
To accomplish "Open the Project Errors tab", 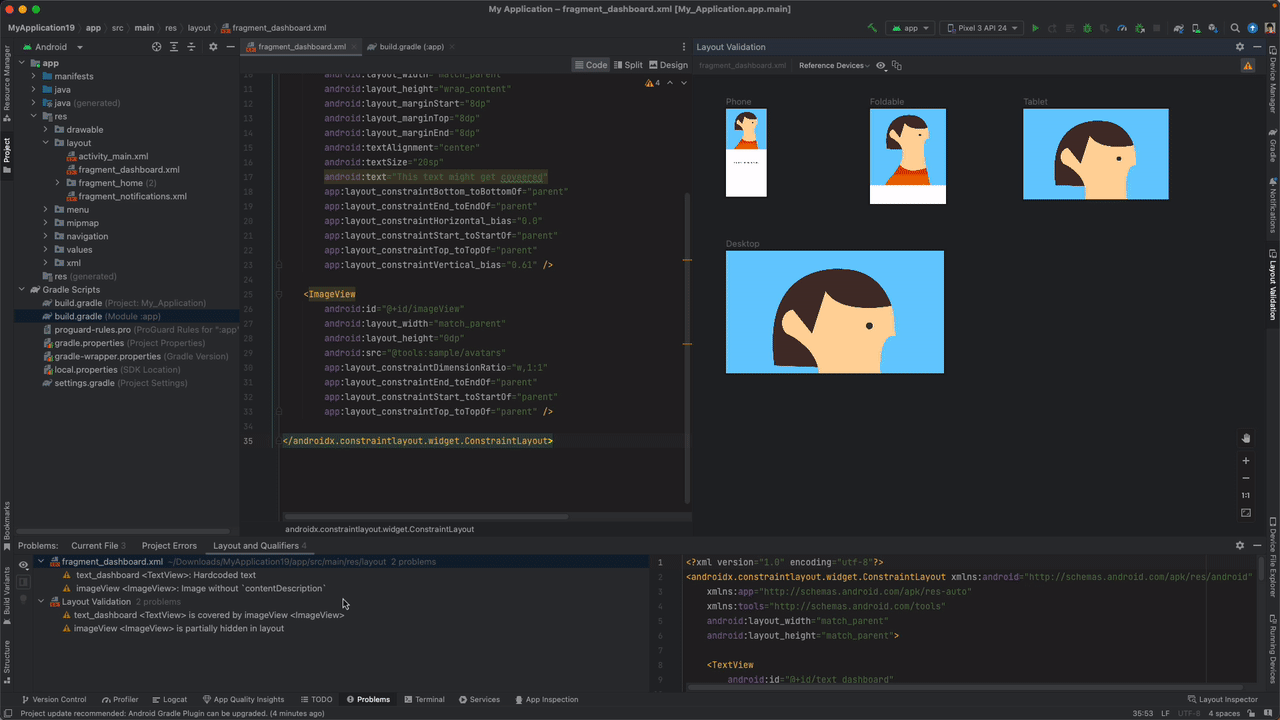I will 169,545.
